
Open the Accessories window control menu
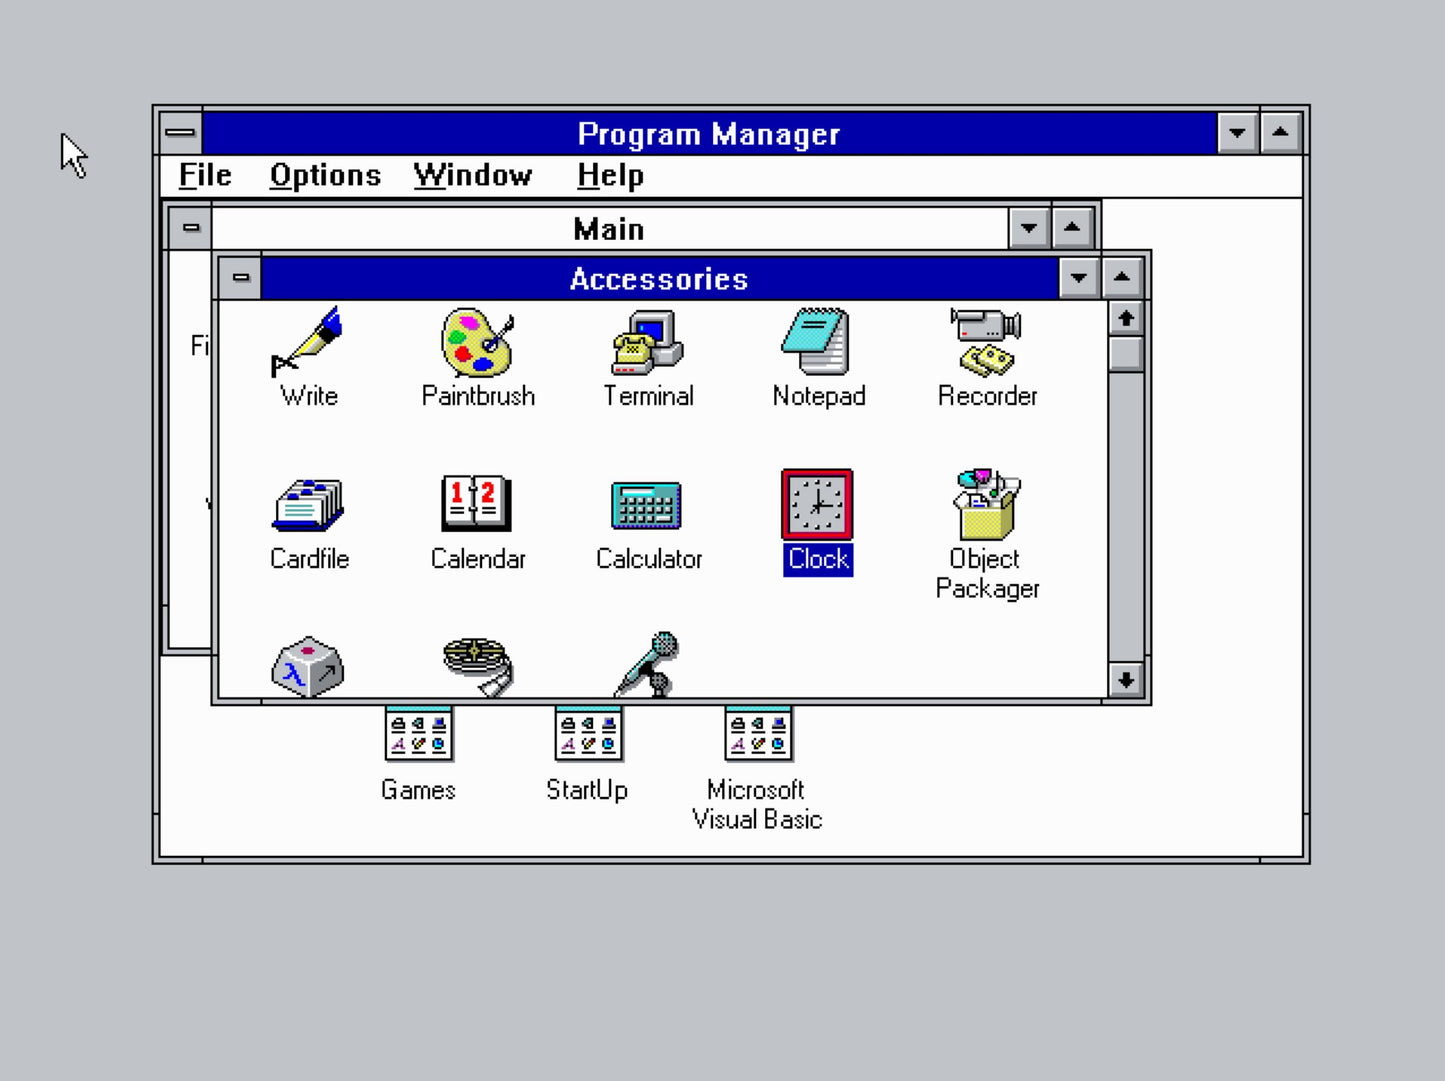240,278
